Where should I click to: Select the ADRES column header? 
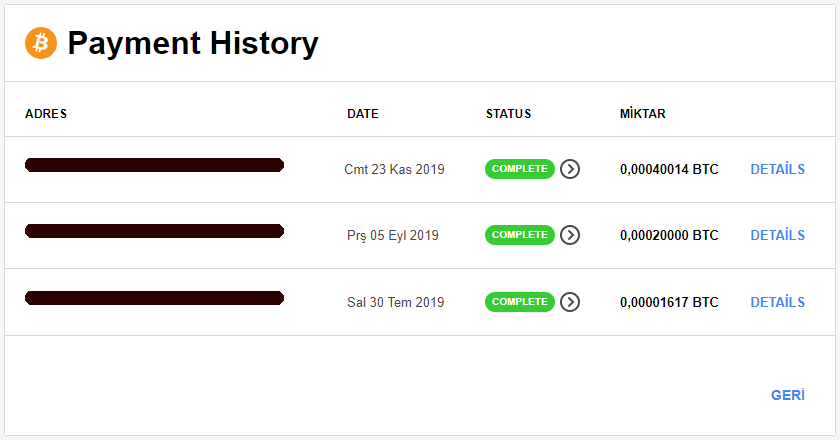[x=46, y=114]
